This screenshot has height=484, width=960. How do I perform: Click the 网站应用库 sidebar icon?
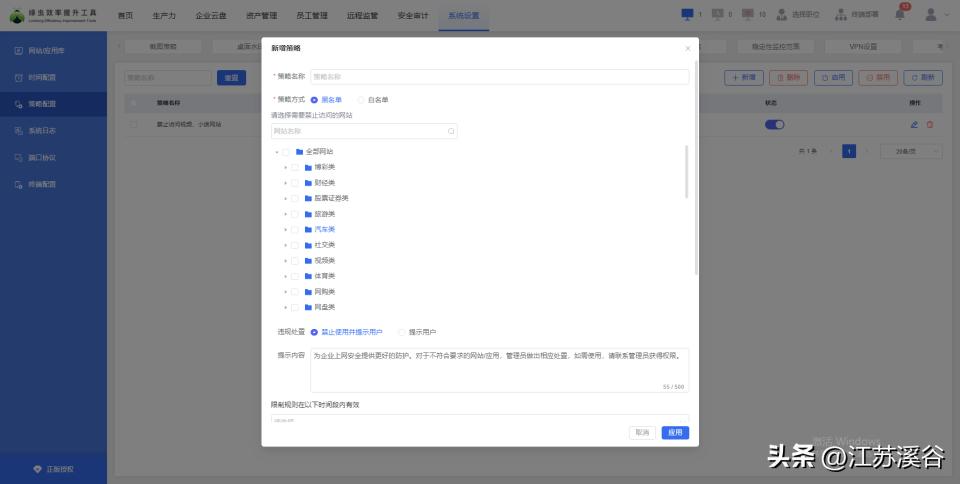(x=19, y=51)
